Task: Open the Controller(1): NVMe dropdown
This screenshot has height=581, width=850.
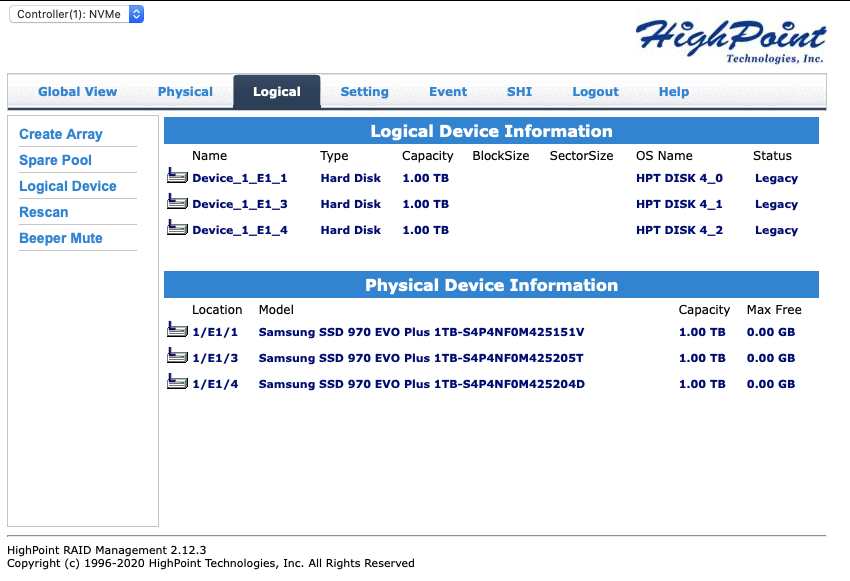Action: [76, 14]
